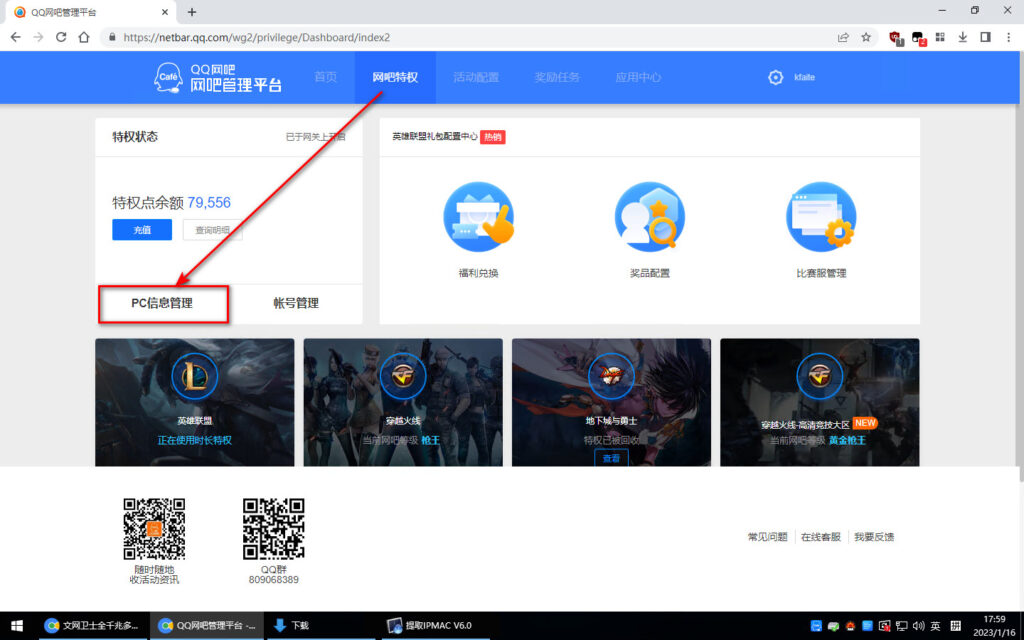Screen dimensions: 1024x640
Task: Click the settings gear beside kfaite
Action: [x=776, y=76]
